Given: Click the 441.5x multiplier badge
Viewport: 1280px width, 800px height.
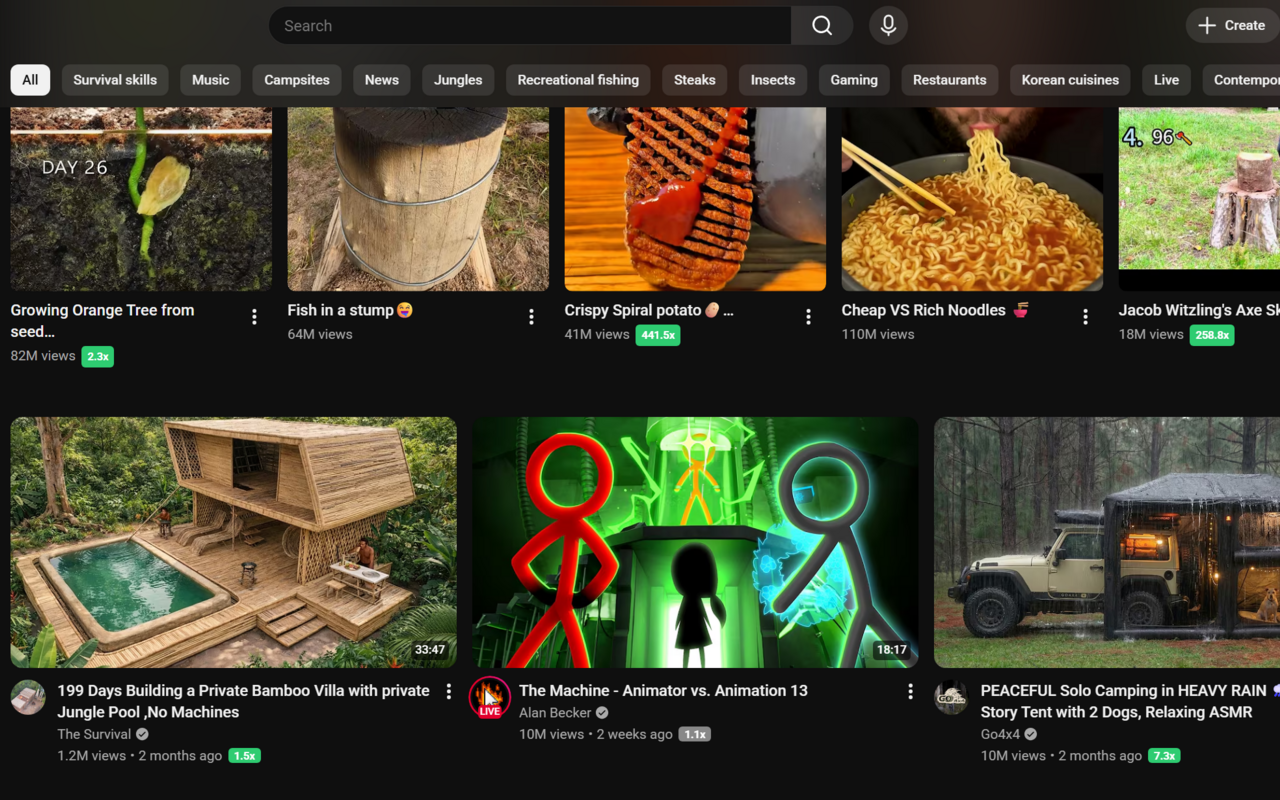Looking at the screenshot, I should [658, 335].
